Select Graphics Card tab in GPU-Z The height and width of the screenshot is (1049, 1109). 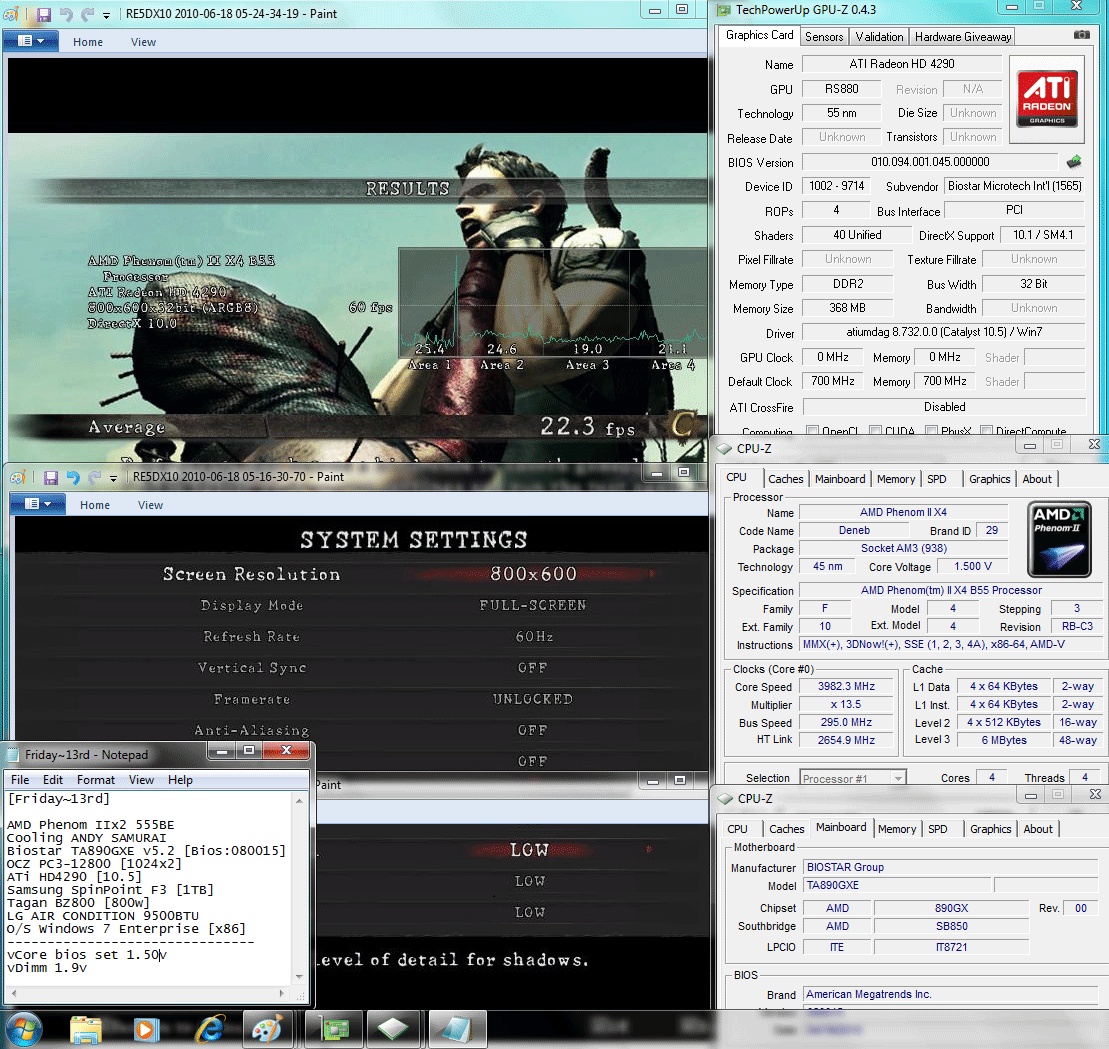point(760,35)
